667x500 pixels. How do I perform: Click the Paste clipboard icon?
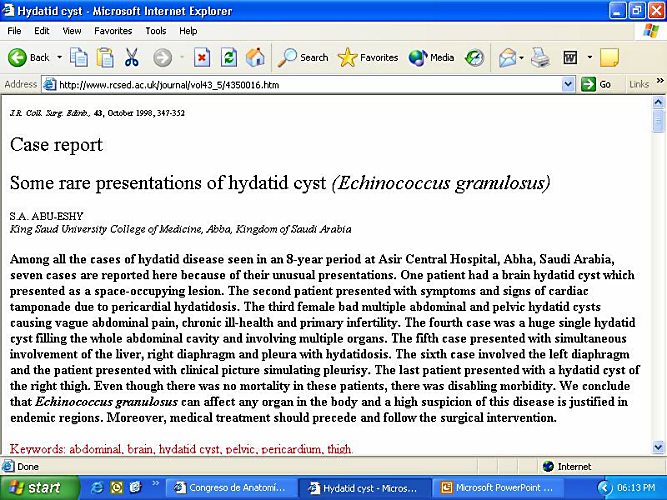(105, 57)
